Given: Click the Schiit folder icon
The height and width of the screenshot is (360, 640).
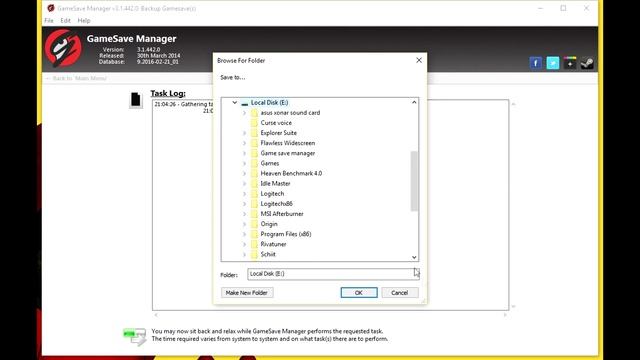Looking at the screenshot, I should point(254,254).
